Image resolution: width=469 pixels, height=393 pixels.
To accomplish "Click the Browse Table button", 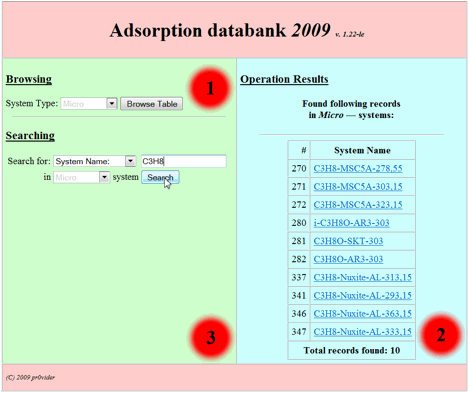I will pyautogui.click(x=152, y=104).
